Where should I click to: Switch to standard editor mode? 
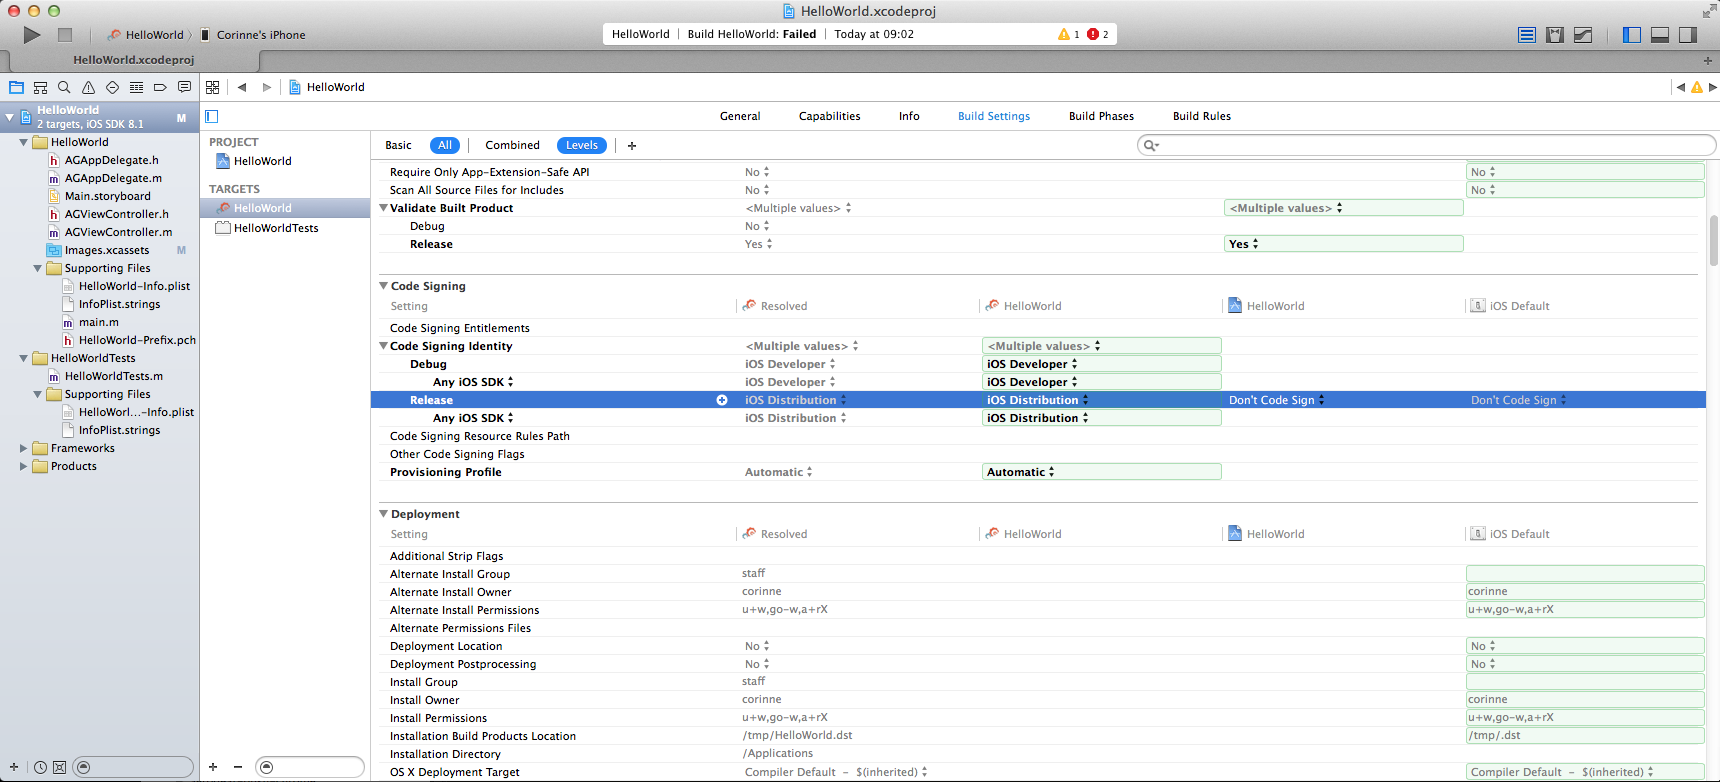pos(1527,35)
